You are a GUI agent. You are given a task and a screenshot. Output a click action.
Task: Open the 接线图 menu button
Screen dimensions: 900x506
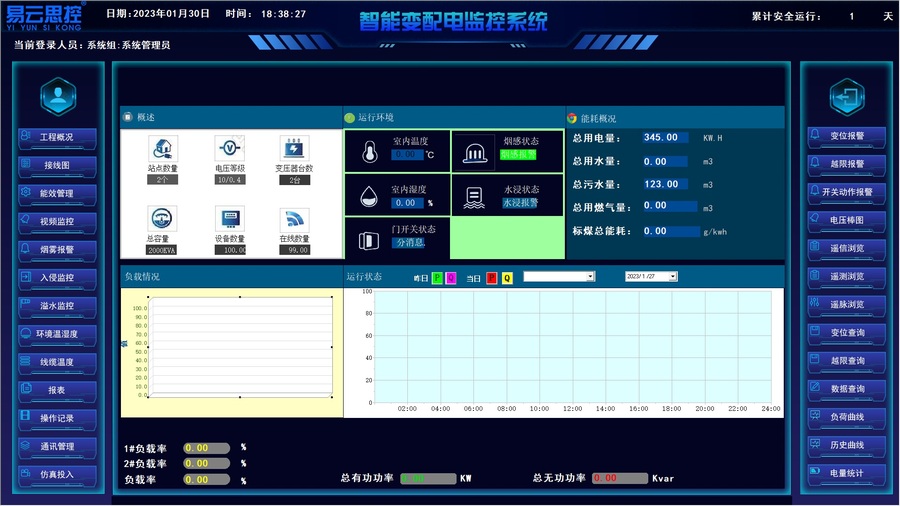coord(57,166)
